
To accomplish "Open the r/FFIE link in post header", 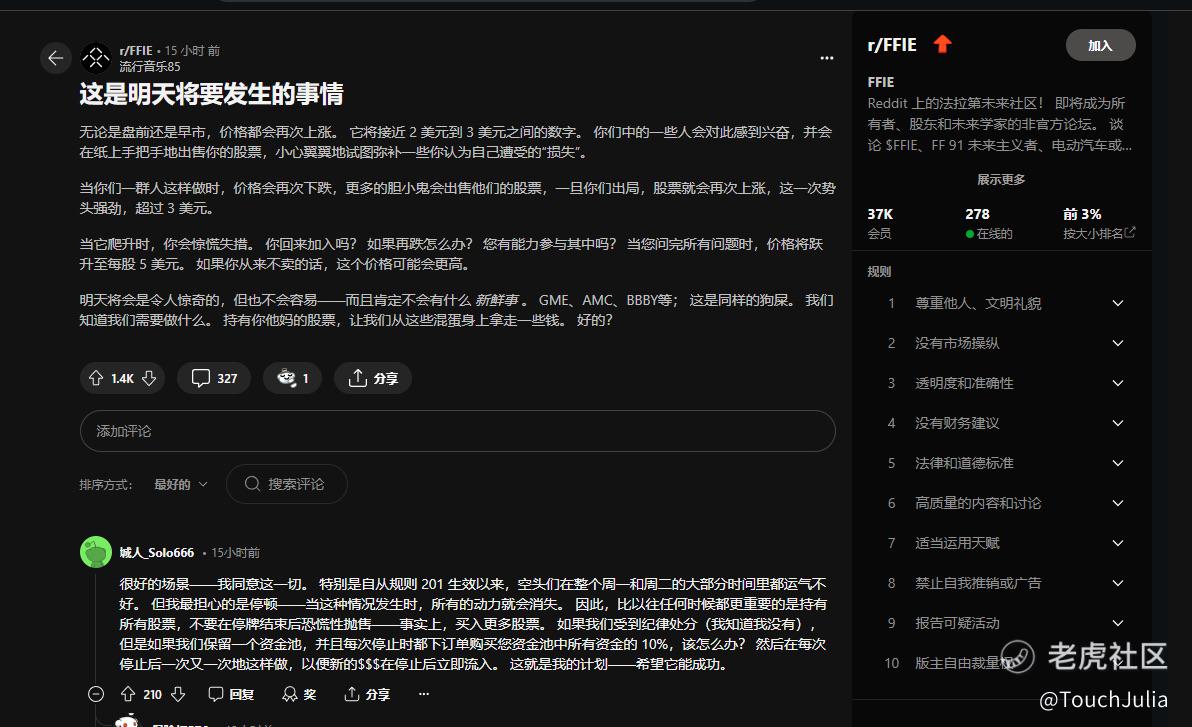I will (x=136, y=50).
